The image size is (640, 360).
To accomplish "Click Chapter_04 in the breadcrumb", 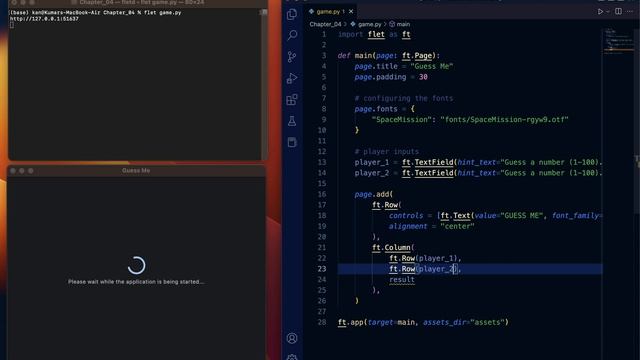I will point(325,24).
